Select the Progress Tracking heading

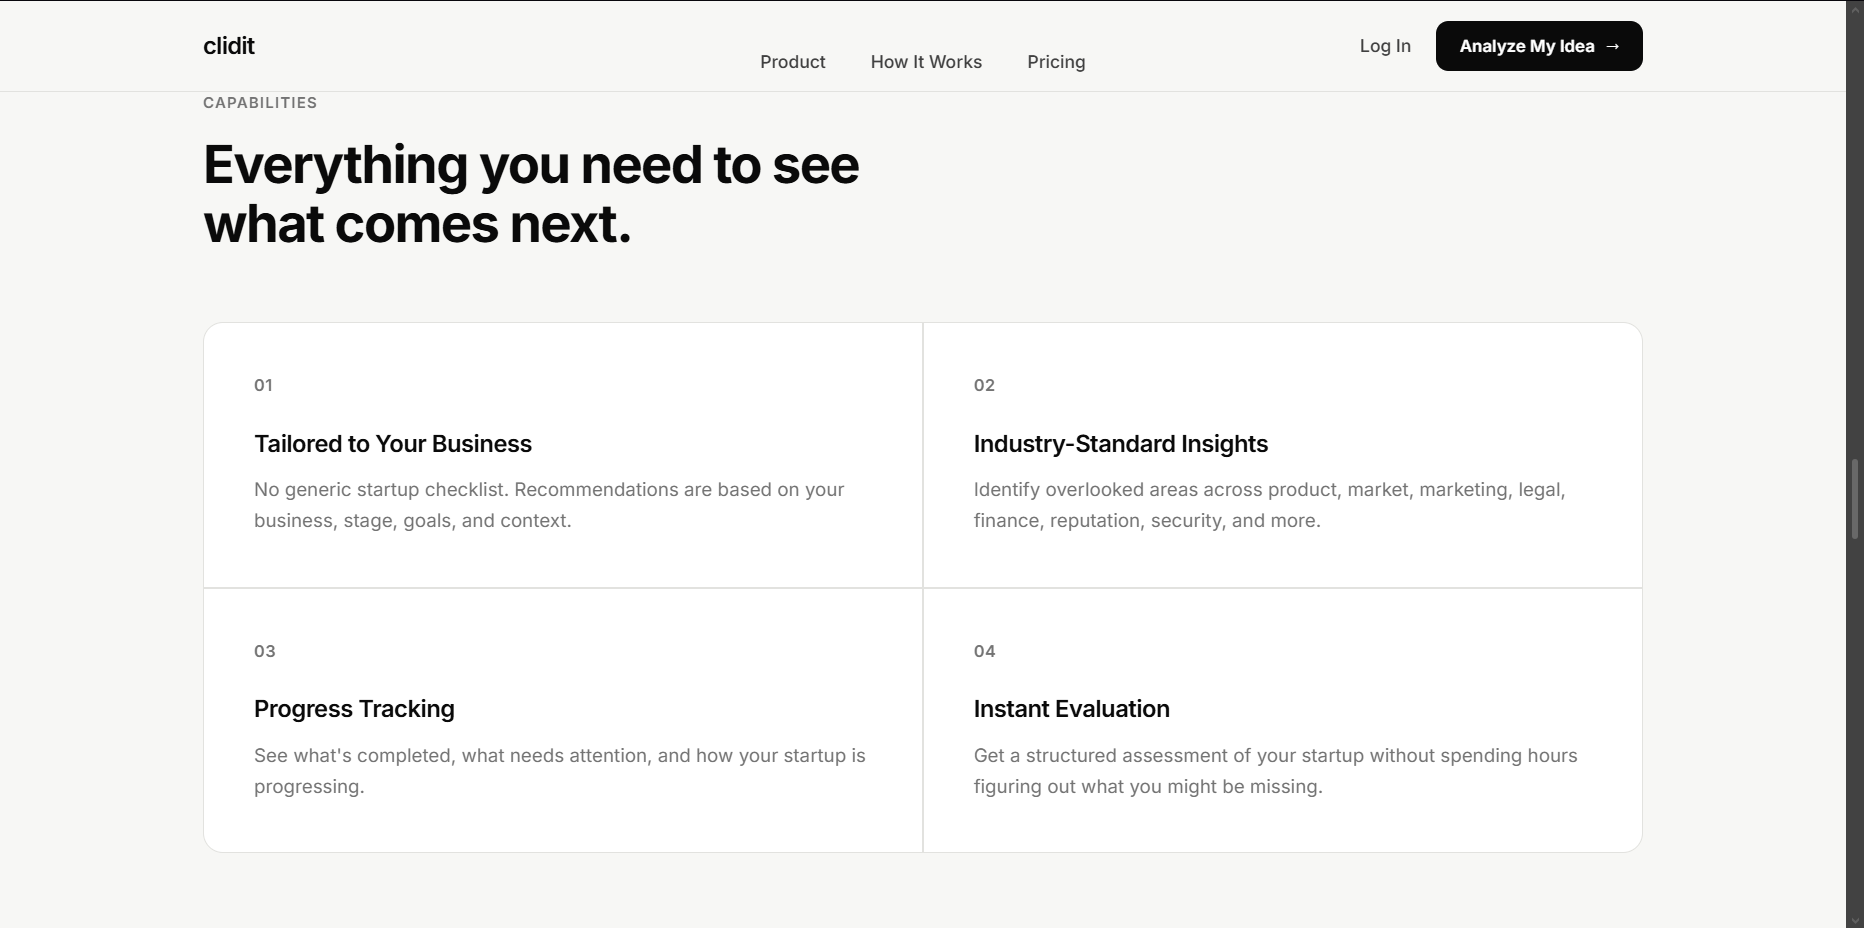pyautogui.click(x=354, y=709)
